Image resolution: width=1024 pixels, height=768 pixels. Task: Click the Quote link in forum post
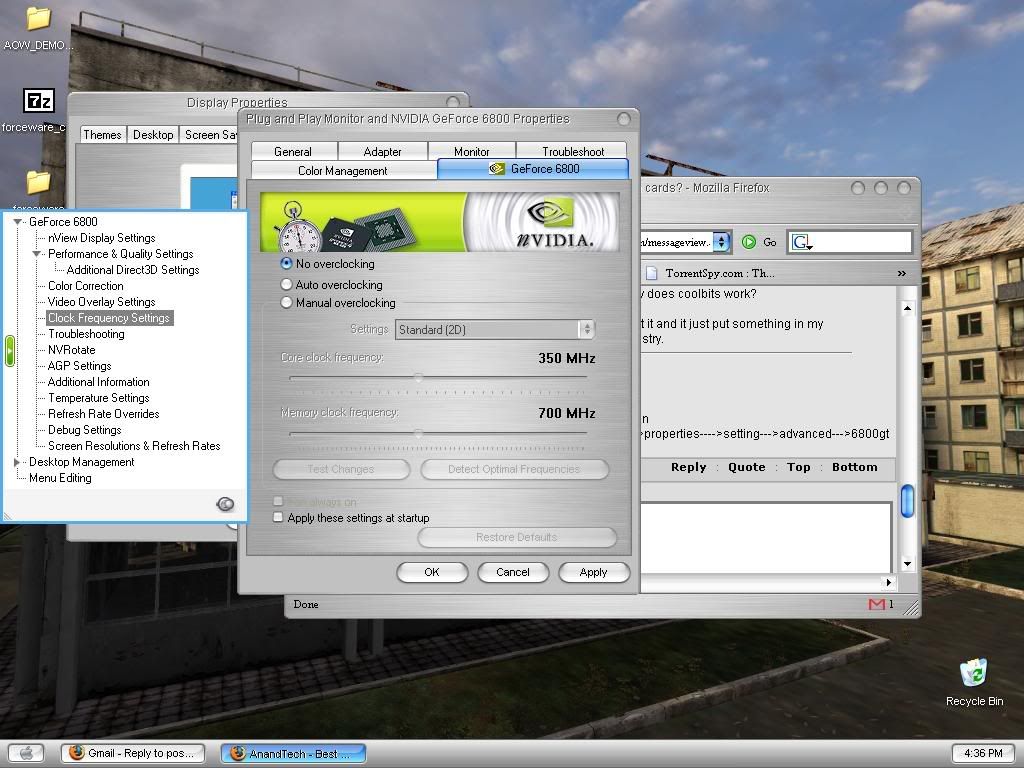pos(746,467)
